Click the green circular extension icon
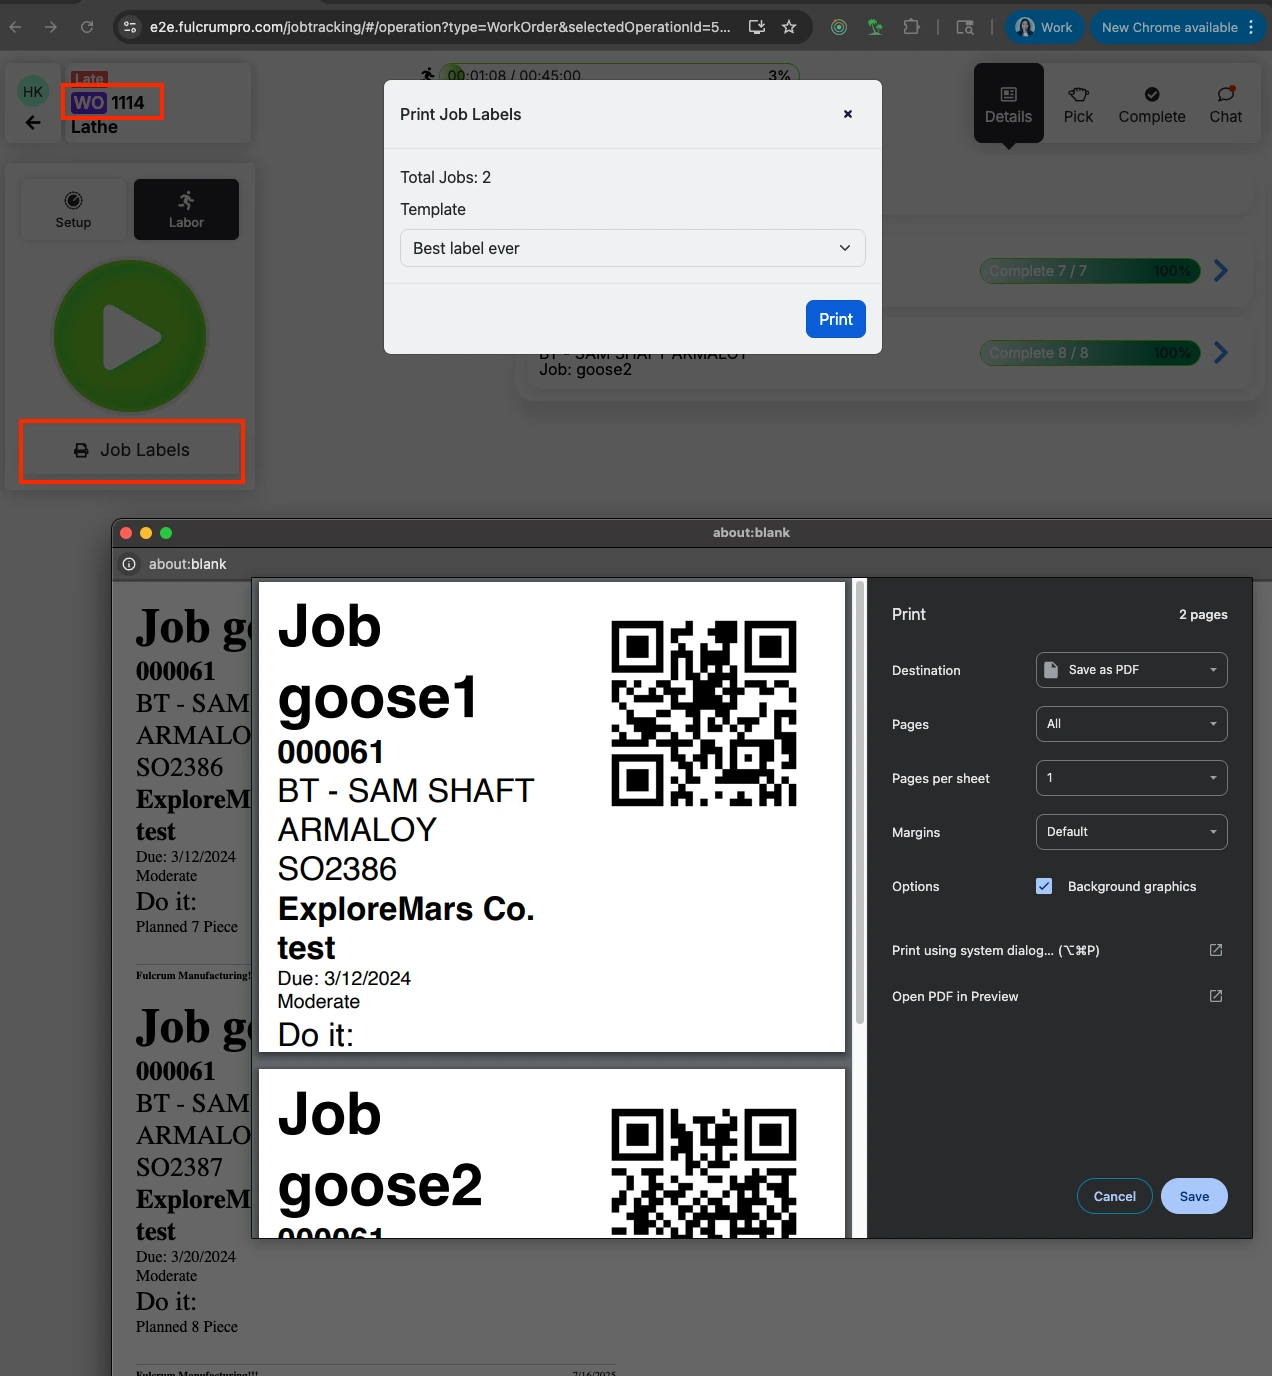Screen dimensions: 1272x1376 coord(839,27)
